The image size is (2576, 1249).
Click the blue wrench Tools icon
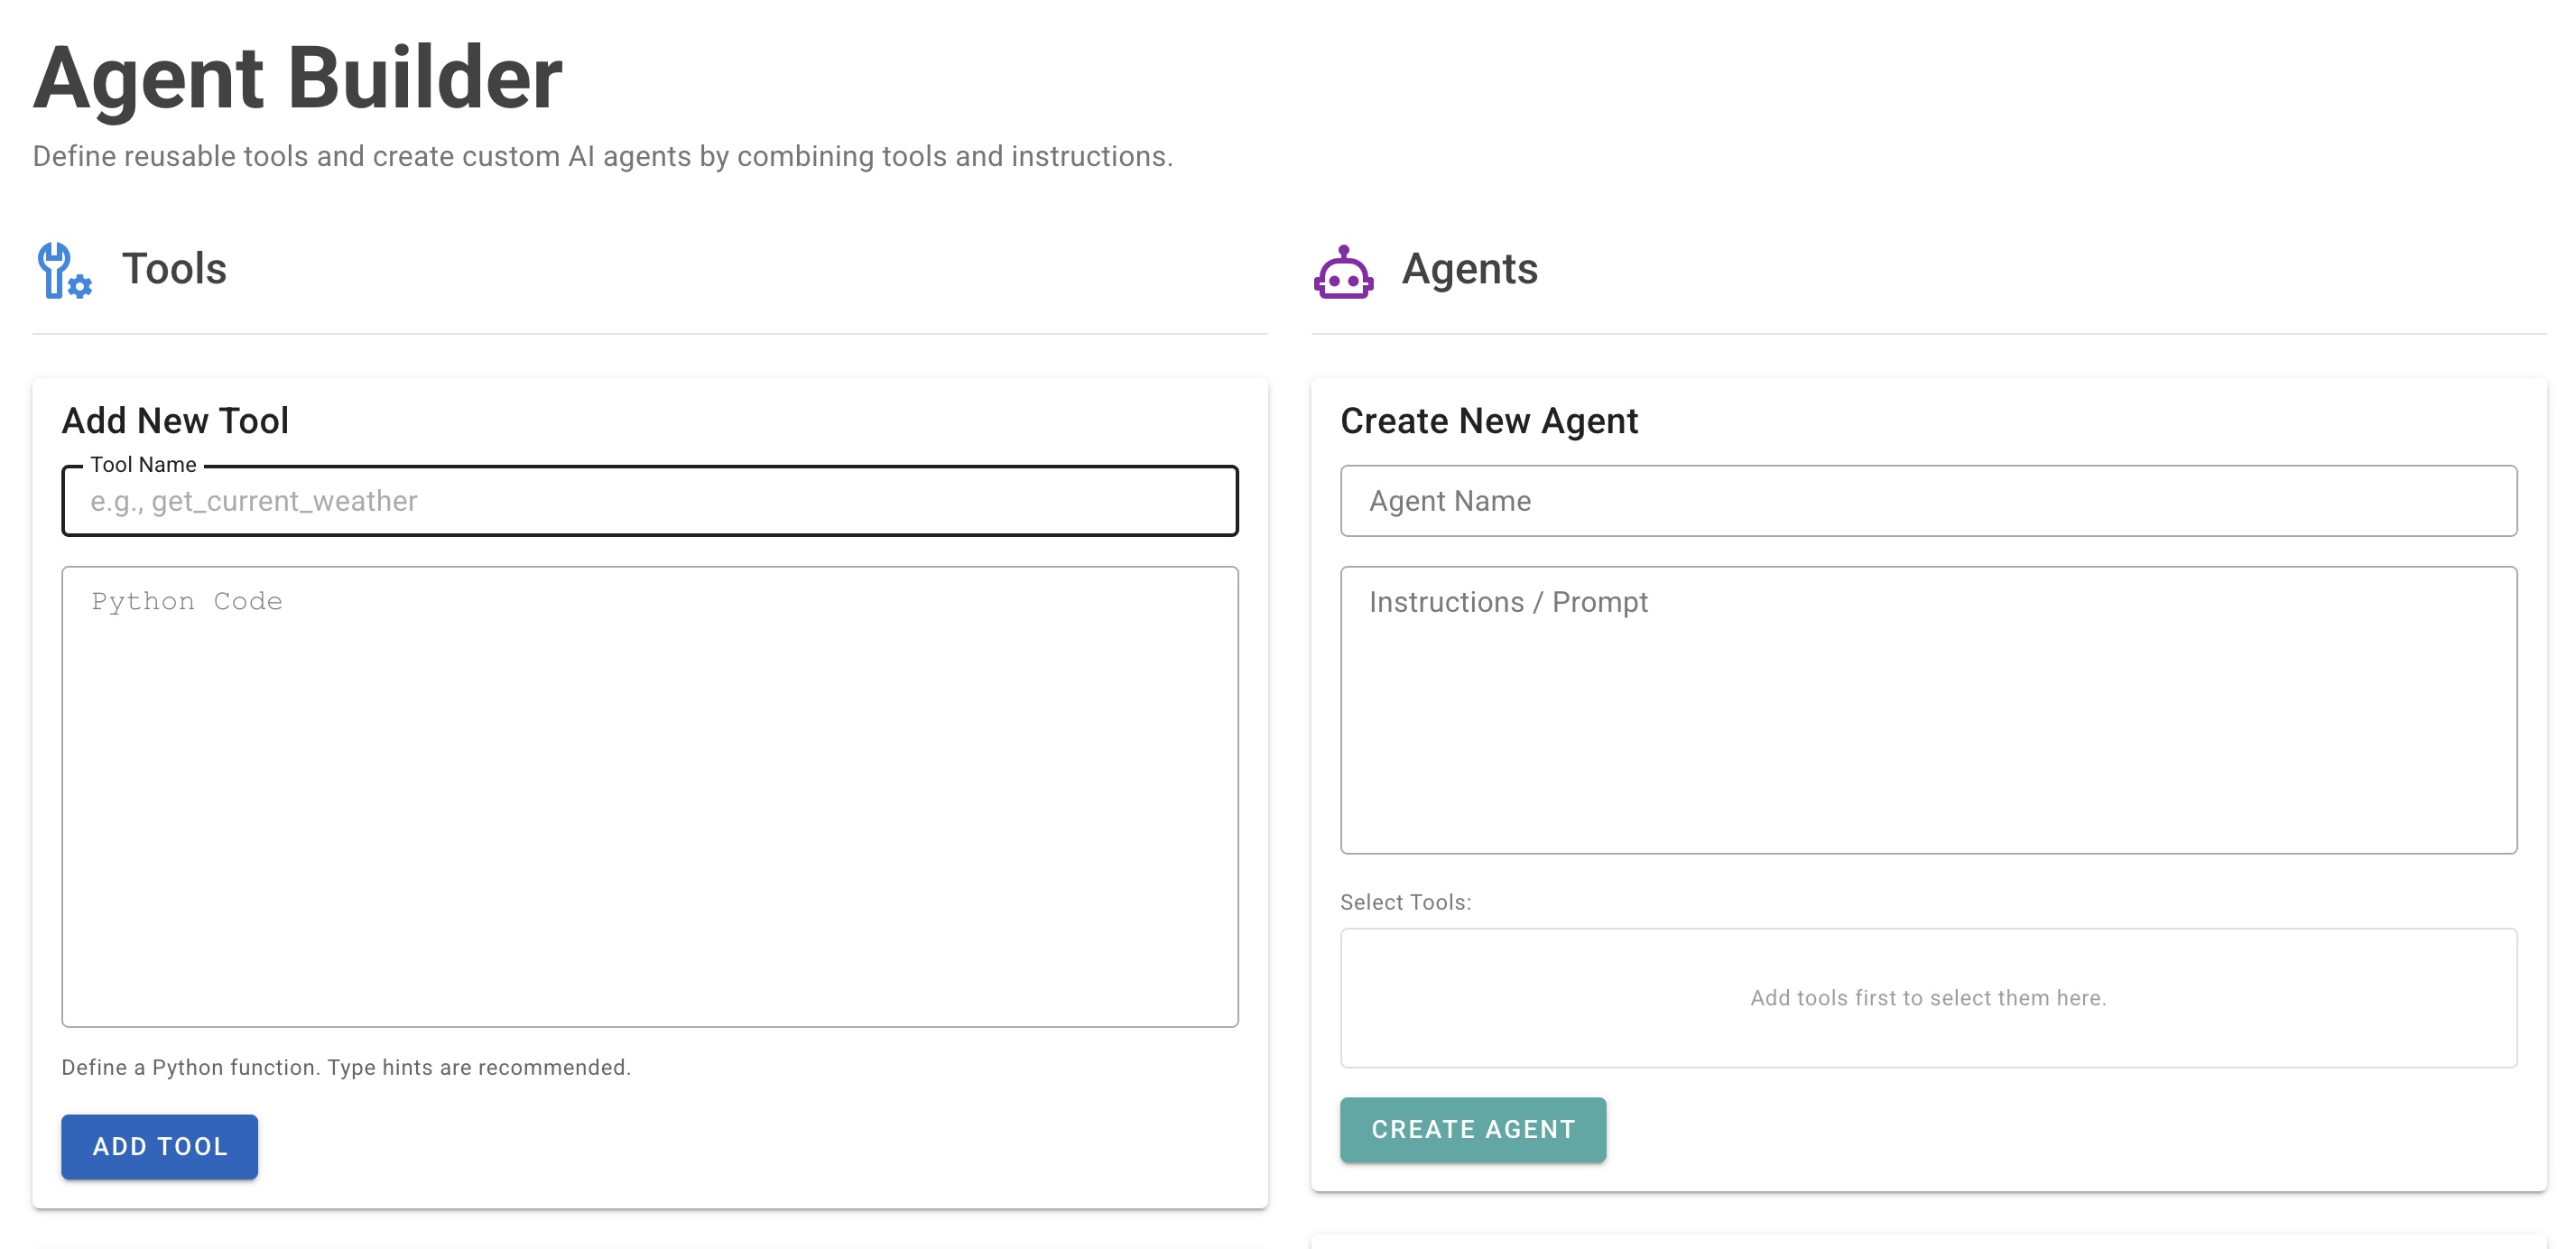62,269
